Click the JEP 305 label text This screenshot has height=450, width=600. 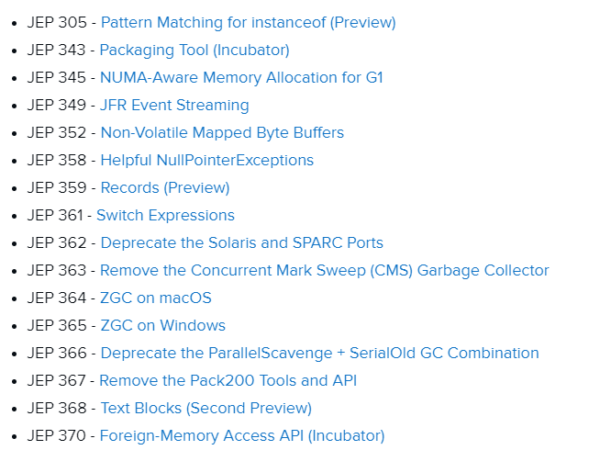(x=57, y=23)
